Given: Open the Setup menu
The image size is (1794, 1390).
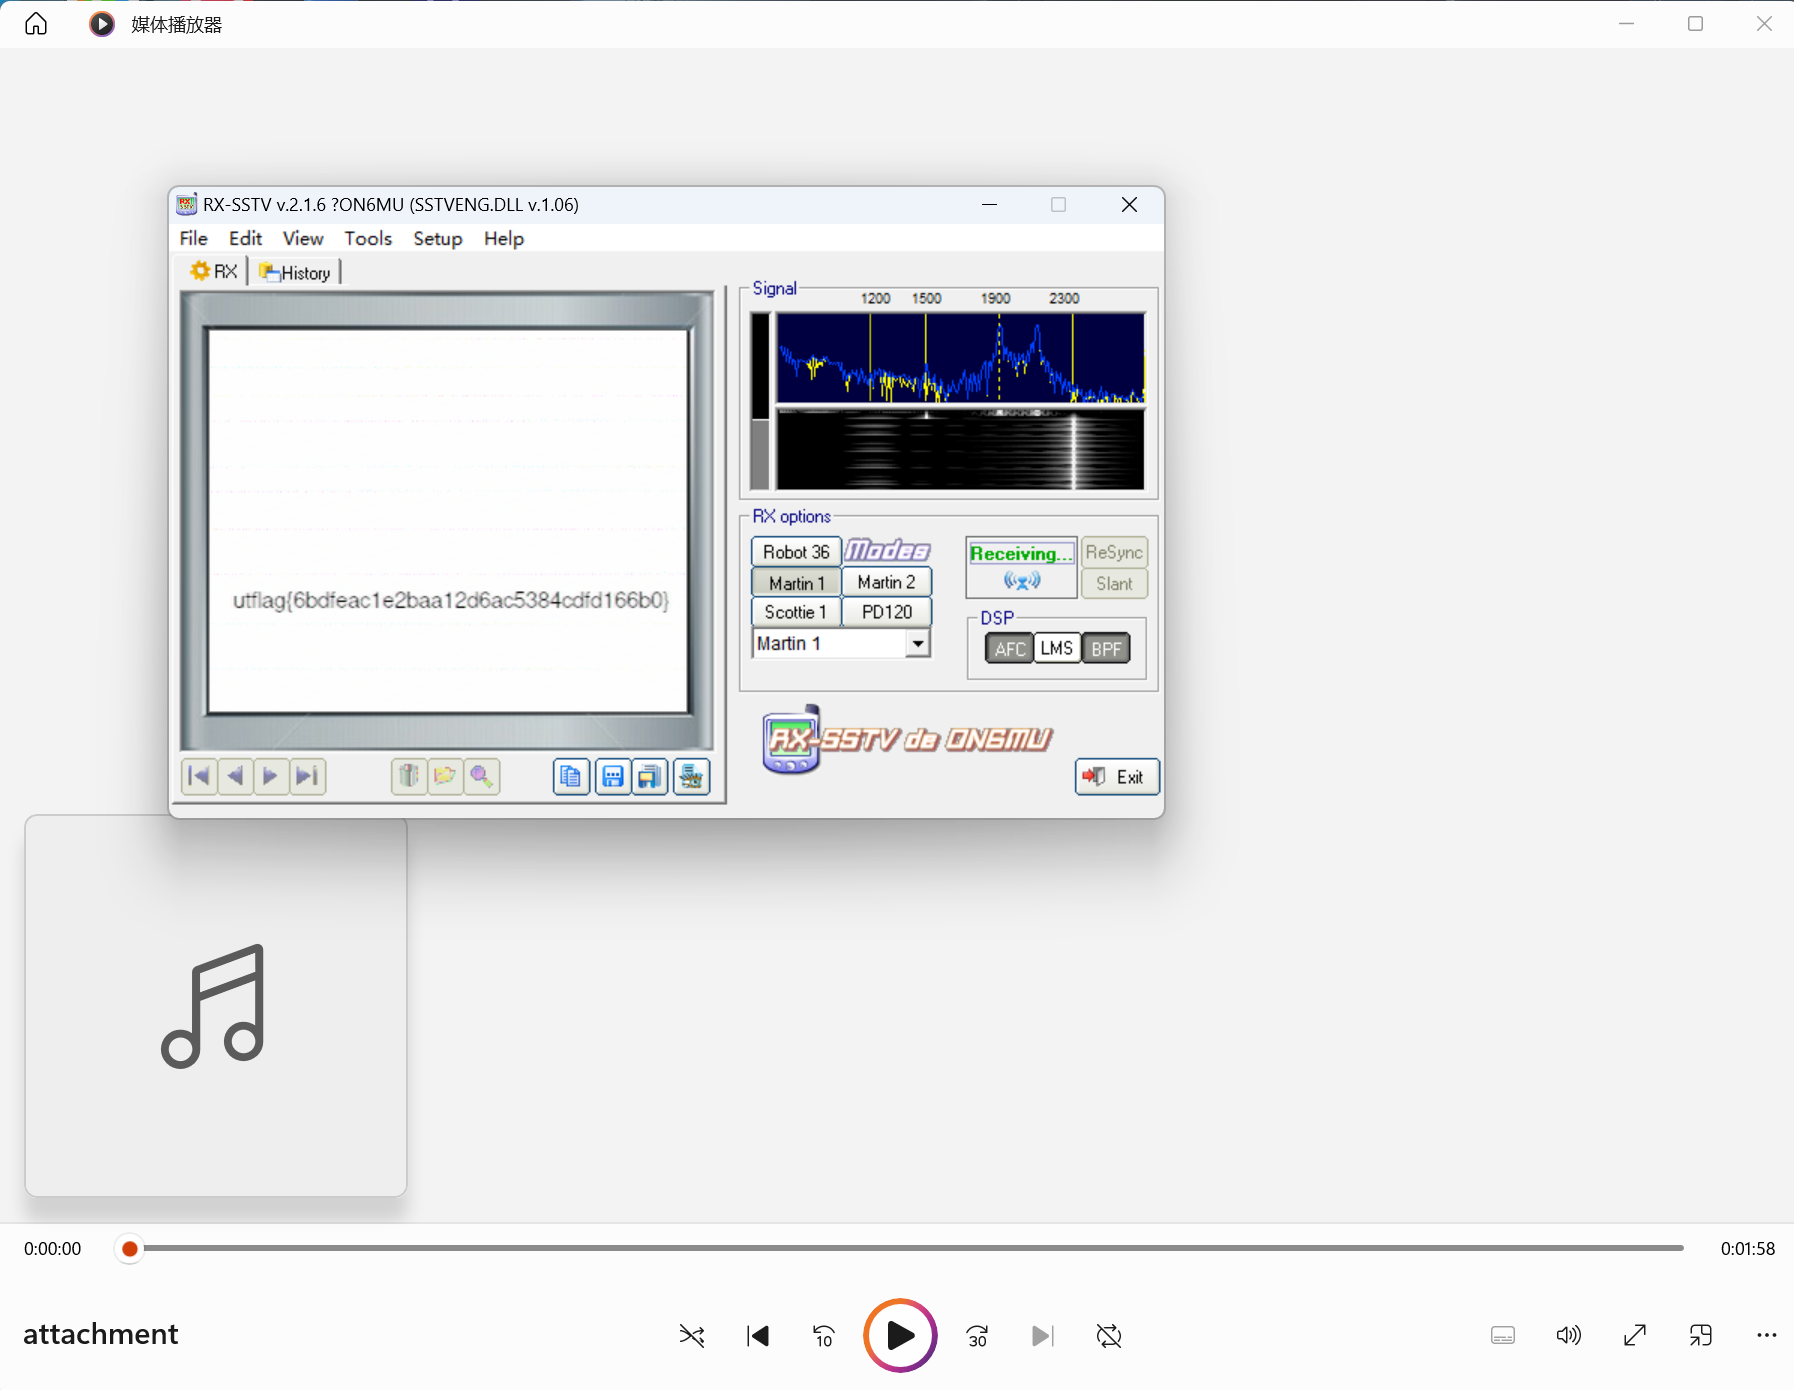Looking at the screenshot, I should (x=438, y=238).
